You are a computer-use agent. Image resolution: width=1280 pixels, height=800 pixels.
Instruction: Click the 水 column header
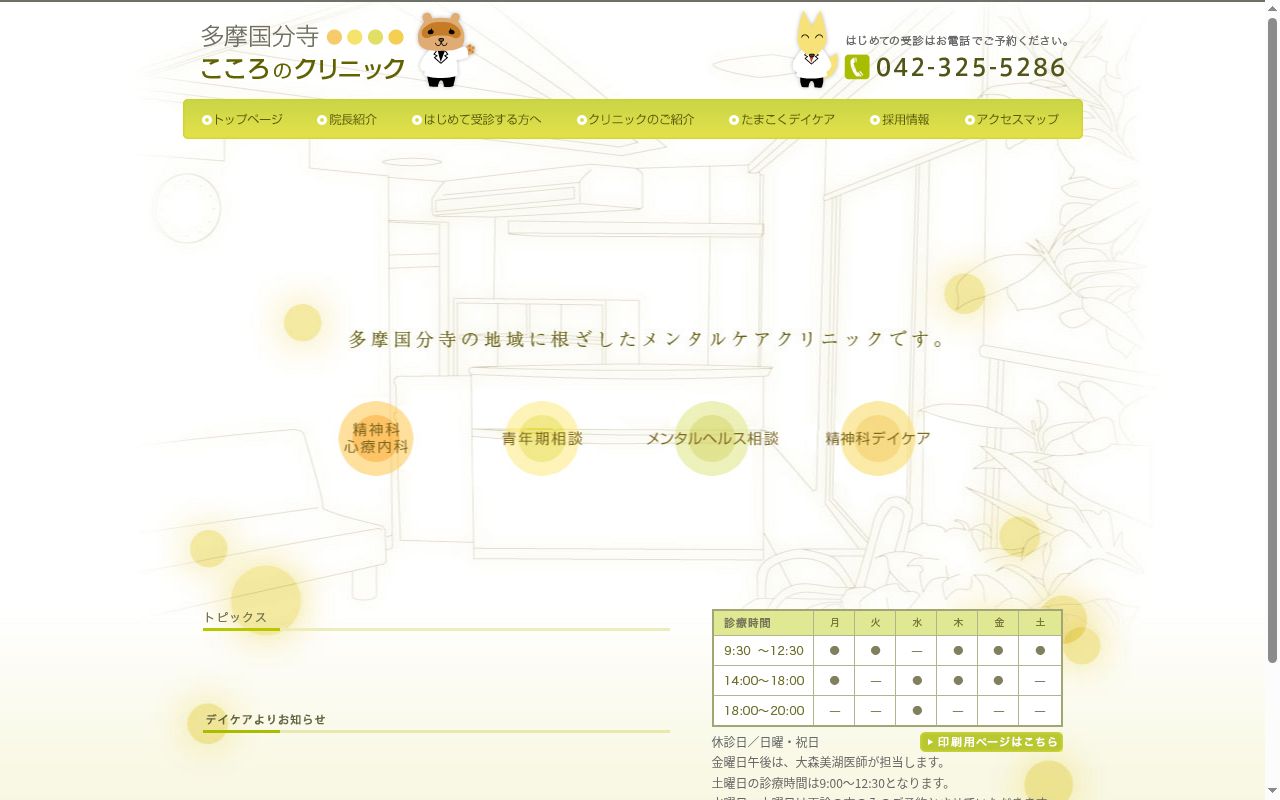(916, 623)
